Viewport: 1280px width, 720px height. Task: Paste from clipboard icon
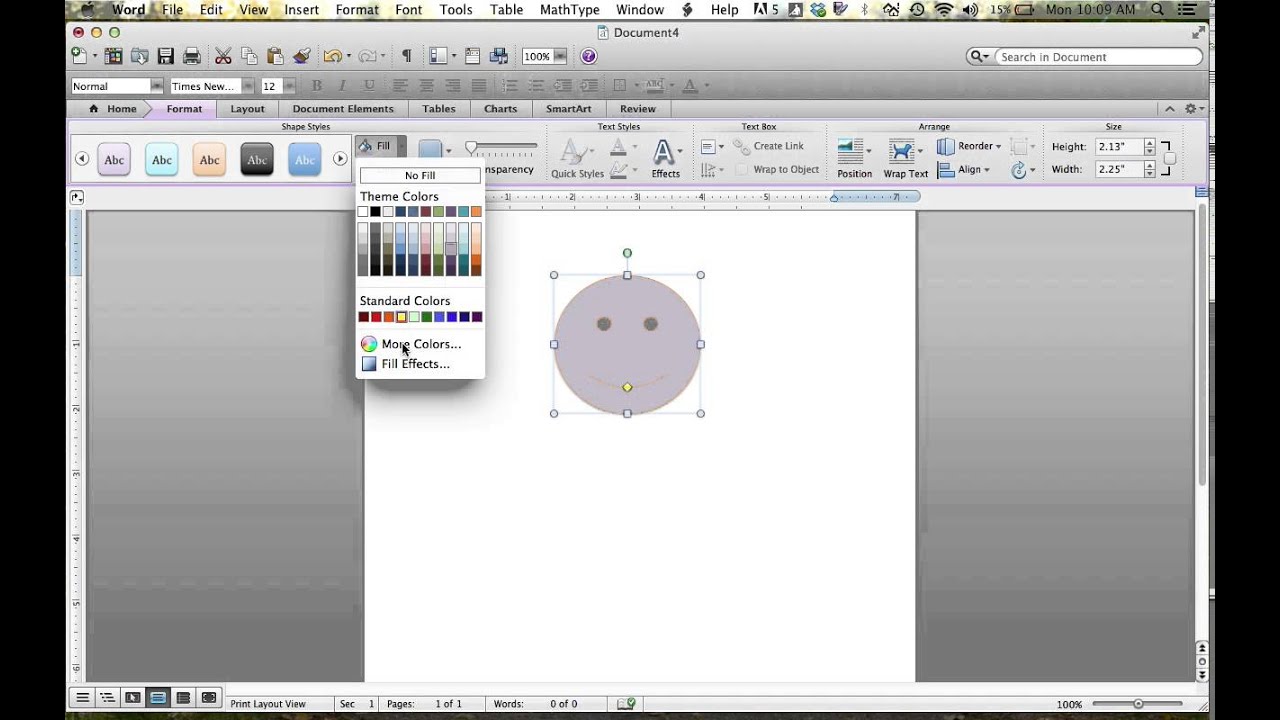275,56
